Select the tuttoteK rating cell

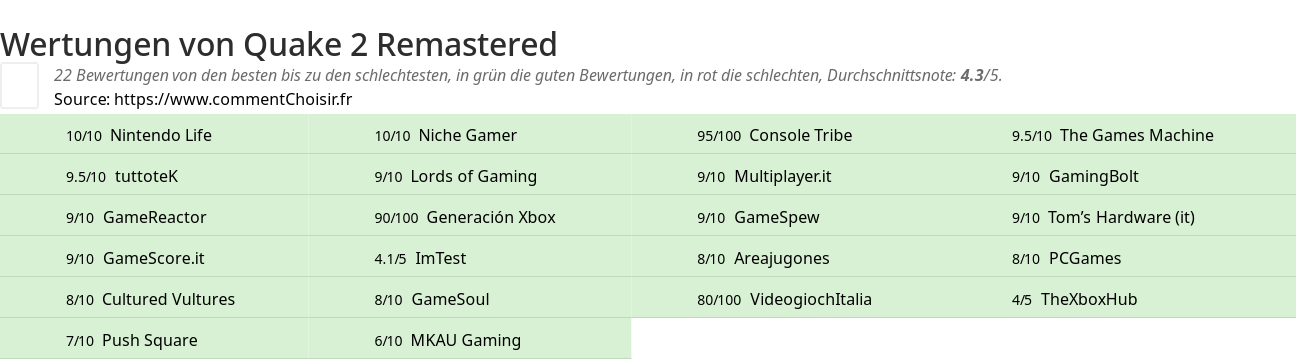pos(154,176)
